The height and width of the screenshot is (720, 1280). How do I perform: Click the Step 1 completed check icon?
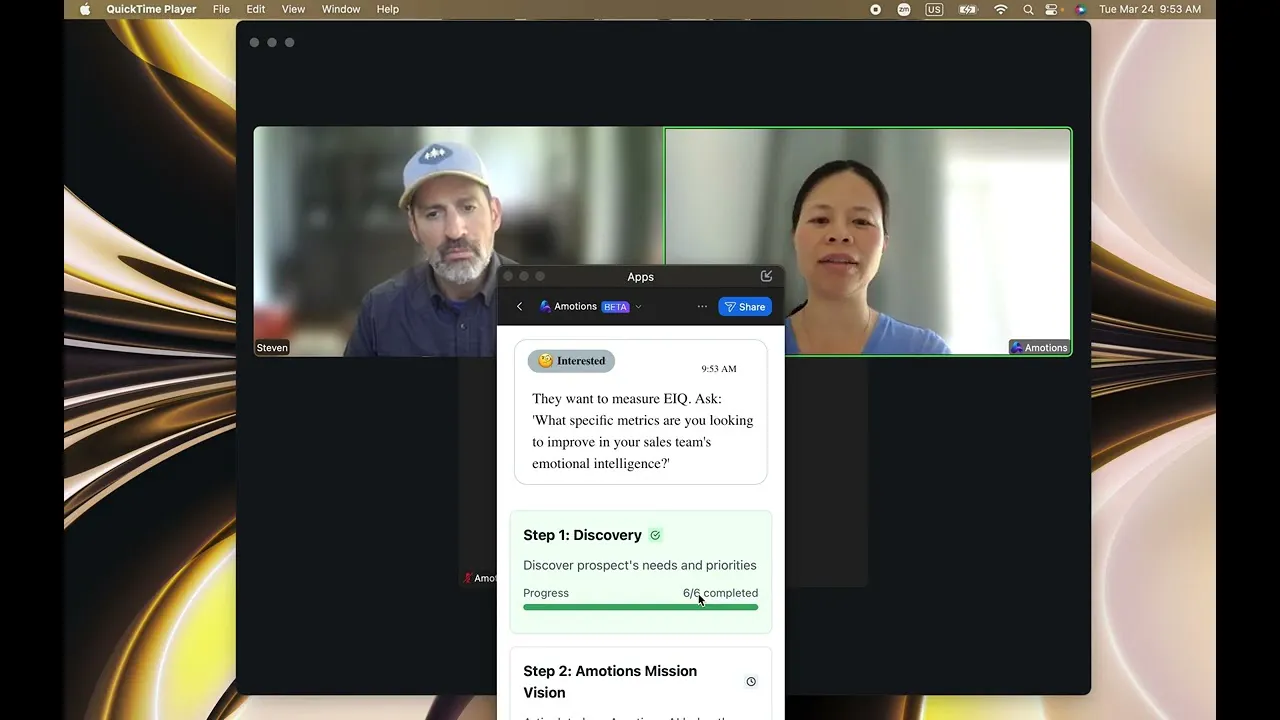(x=655, y=535)
